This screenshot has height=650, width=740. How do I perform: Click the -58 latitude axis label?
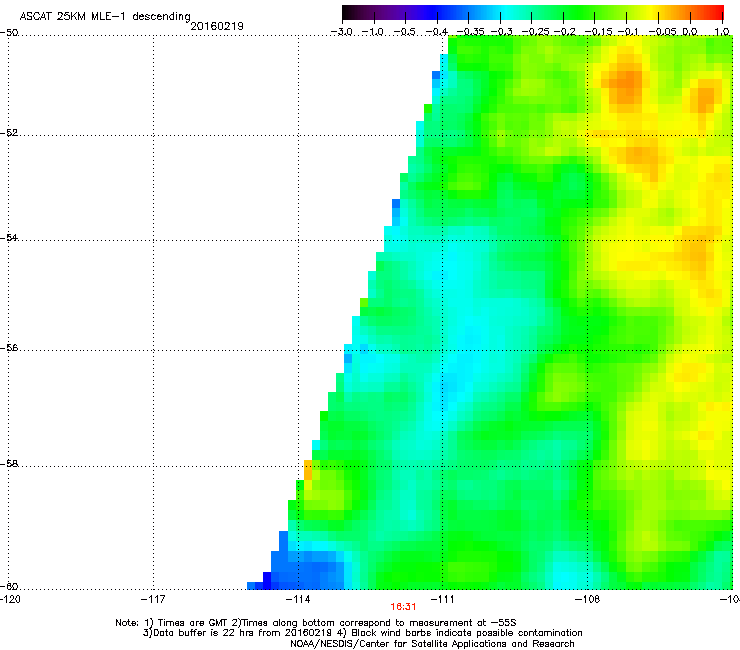9,464
